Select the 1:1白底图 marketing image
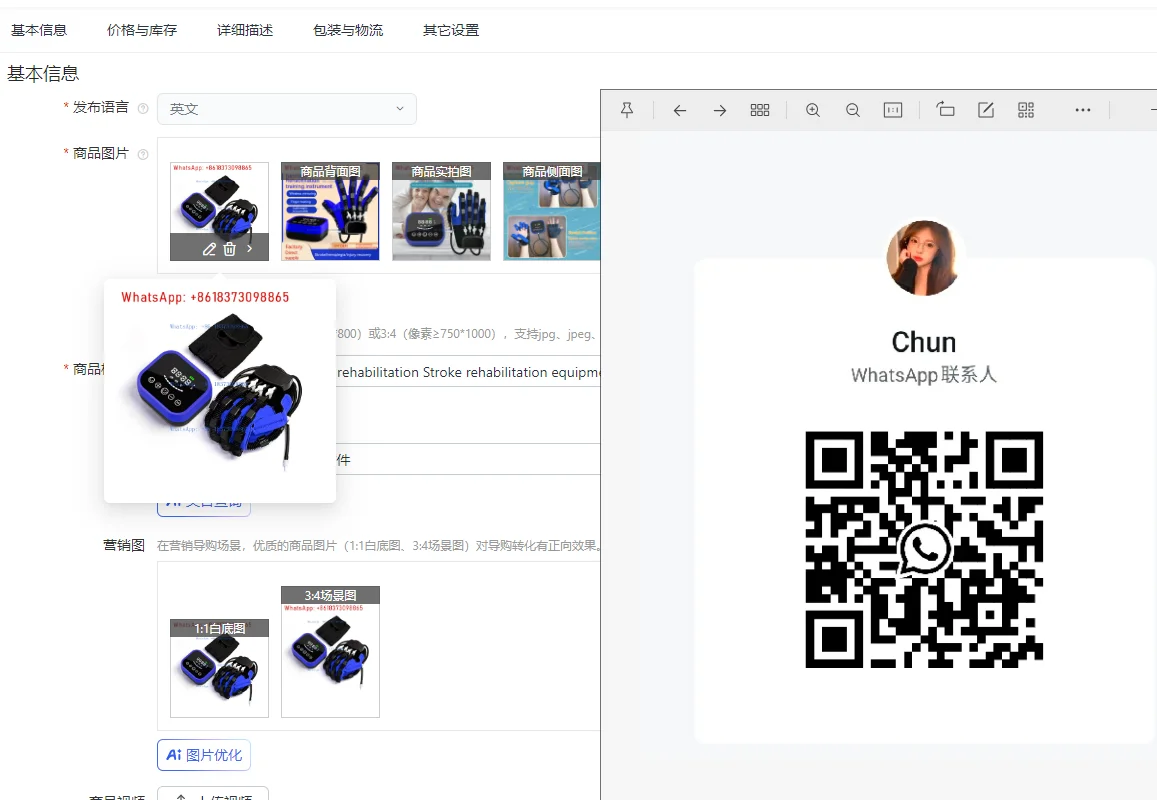The height and width of the screenshot is (800, 1157). pos(219,668)
